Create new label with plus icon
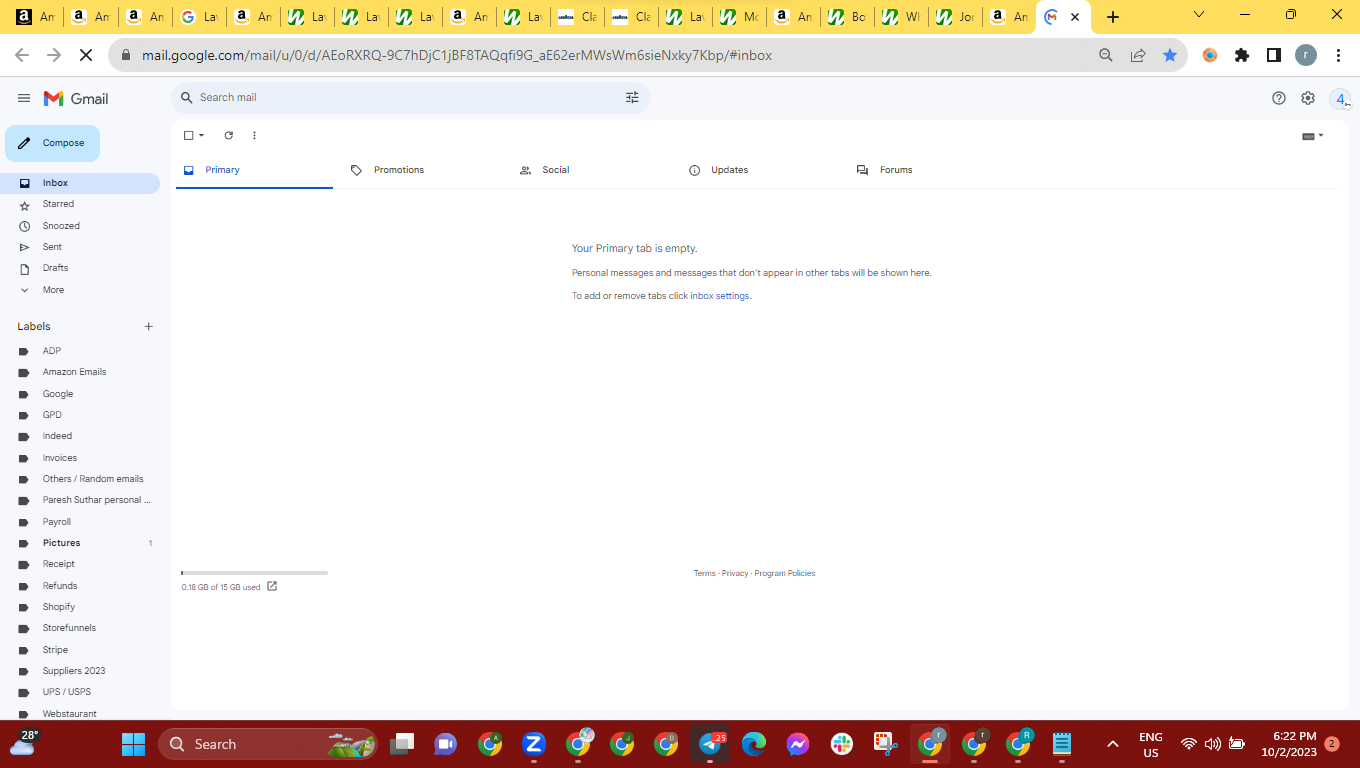 pyautogui.click(x=149, y=326)
